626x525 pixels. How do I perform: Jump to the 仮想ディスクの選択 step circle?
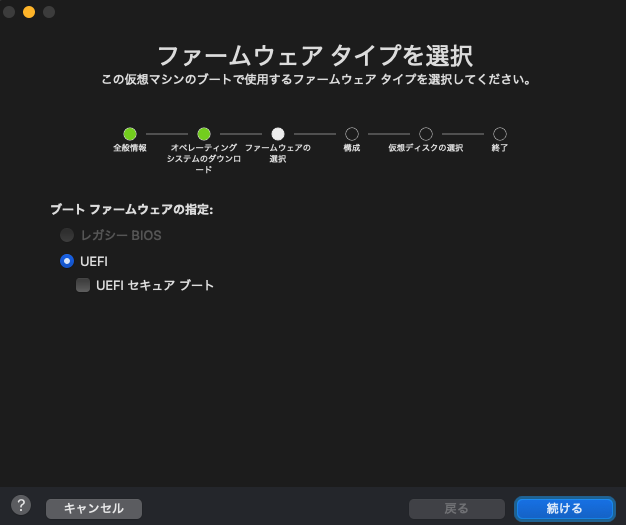[426, 134]
